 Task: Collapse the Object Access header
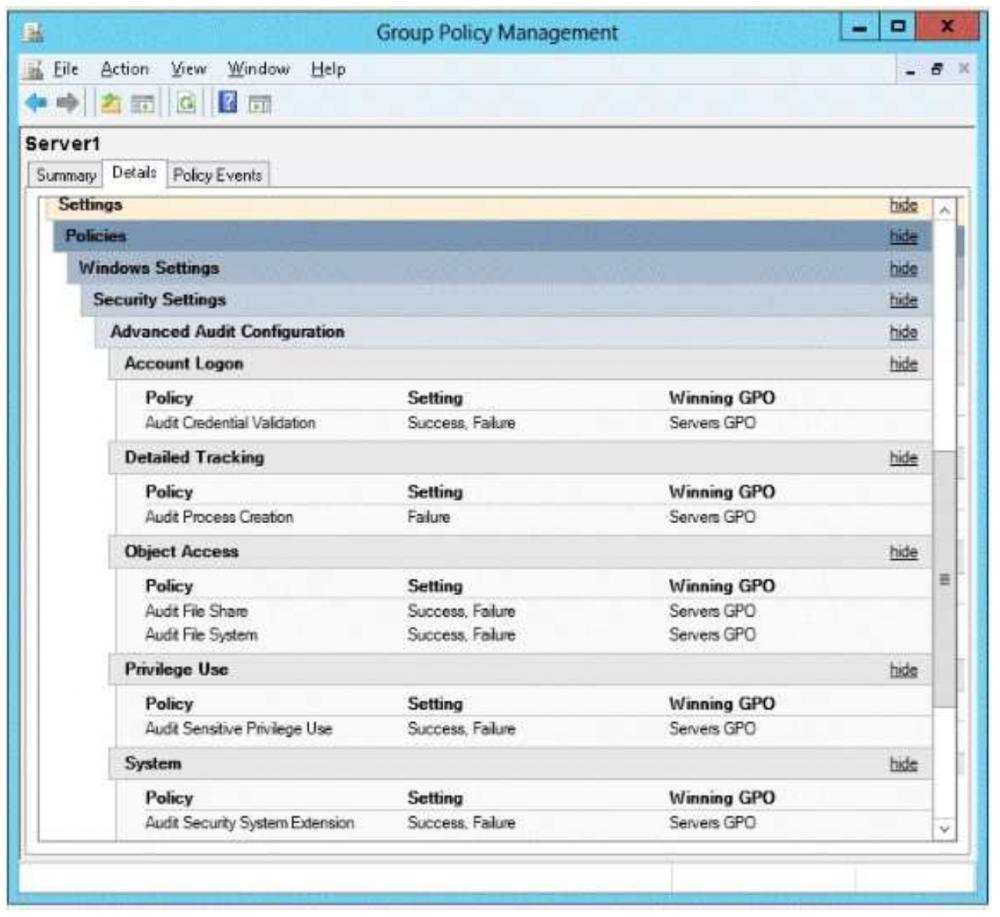coord(520,552)
